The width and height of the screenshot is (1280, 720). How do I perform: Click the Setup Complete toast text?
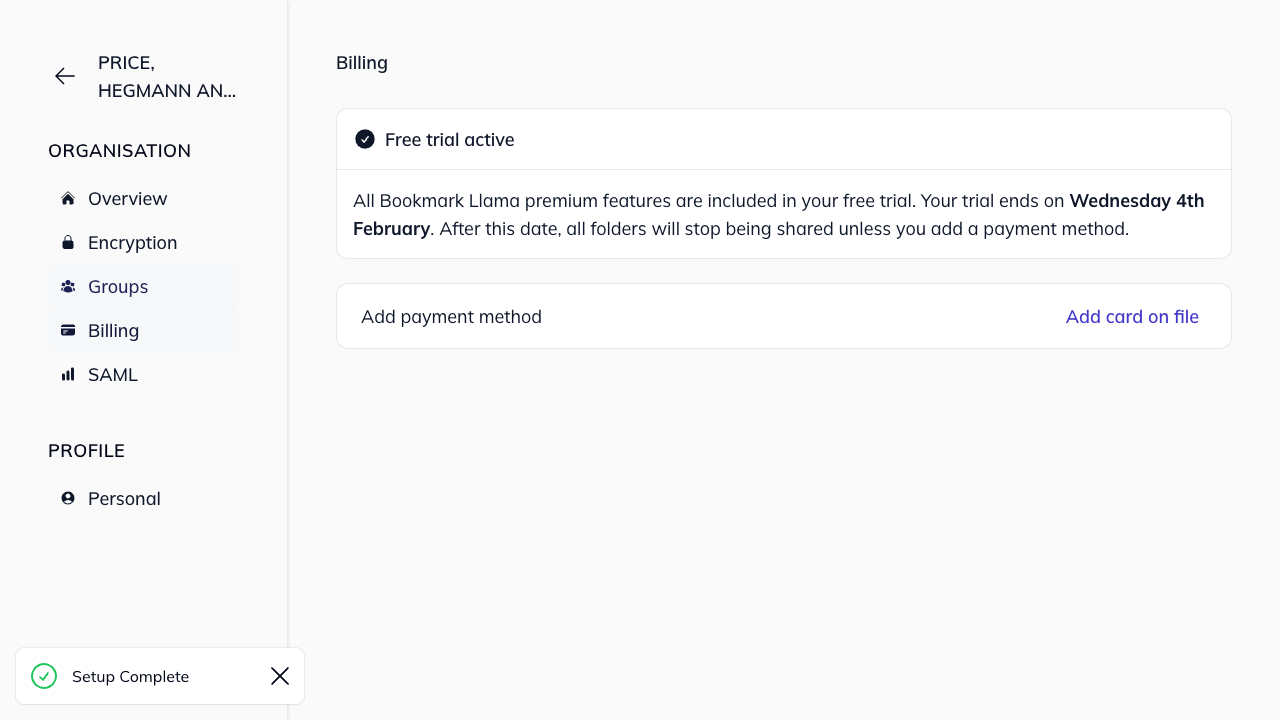tap(130, 677)
